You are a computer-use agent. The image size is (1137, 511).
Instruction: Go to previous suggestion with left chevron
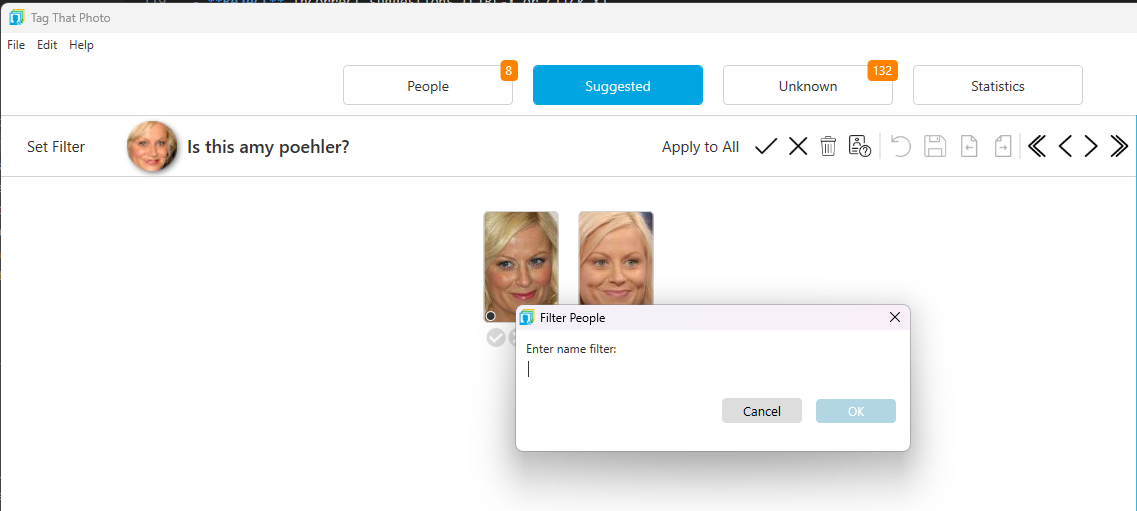click(1064, 146)
